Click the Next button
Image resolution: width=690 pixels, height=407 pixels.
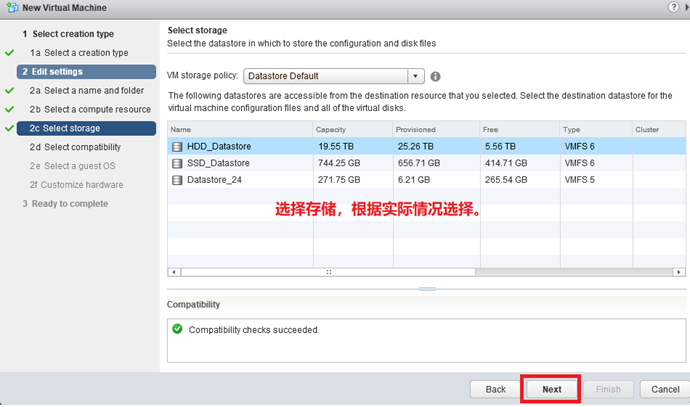coord(552,389)
